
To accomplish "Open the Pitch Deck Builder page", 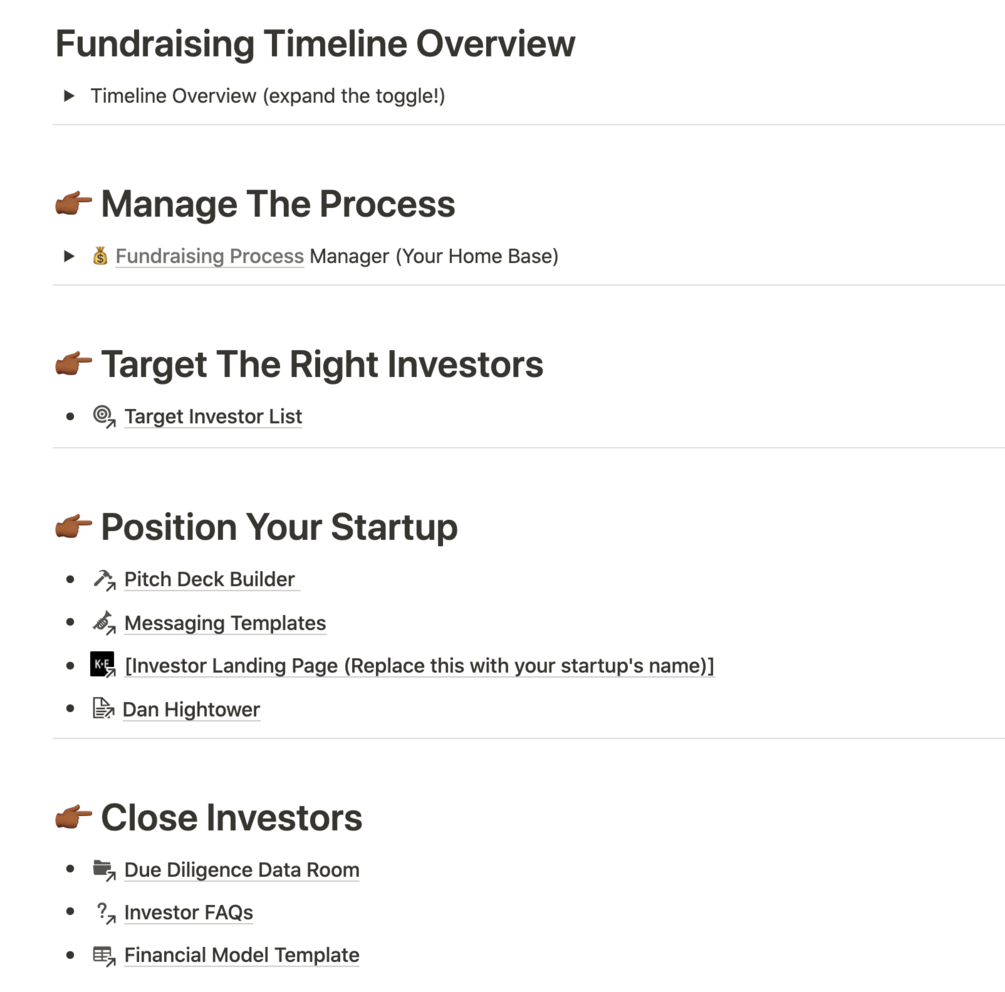I will (209, 579).
